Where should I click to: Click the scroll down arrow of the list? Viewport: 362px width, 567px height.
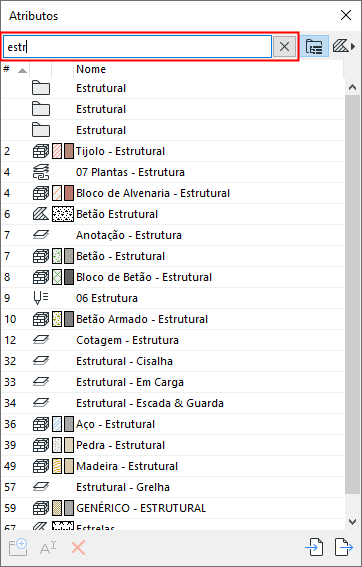pyautogui.click(x=352, y=521)
